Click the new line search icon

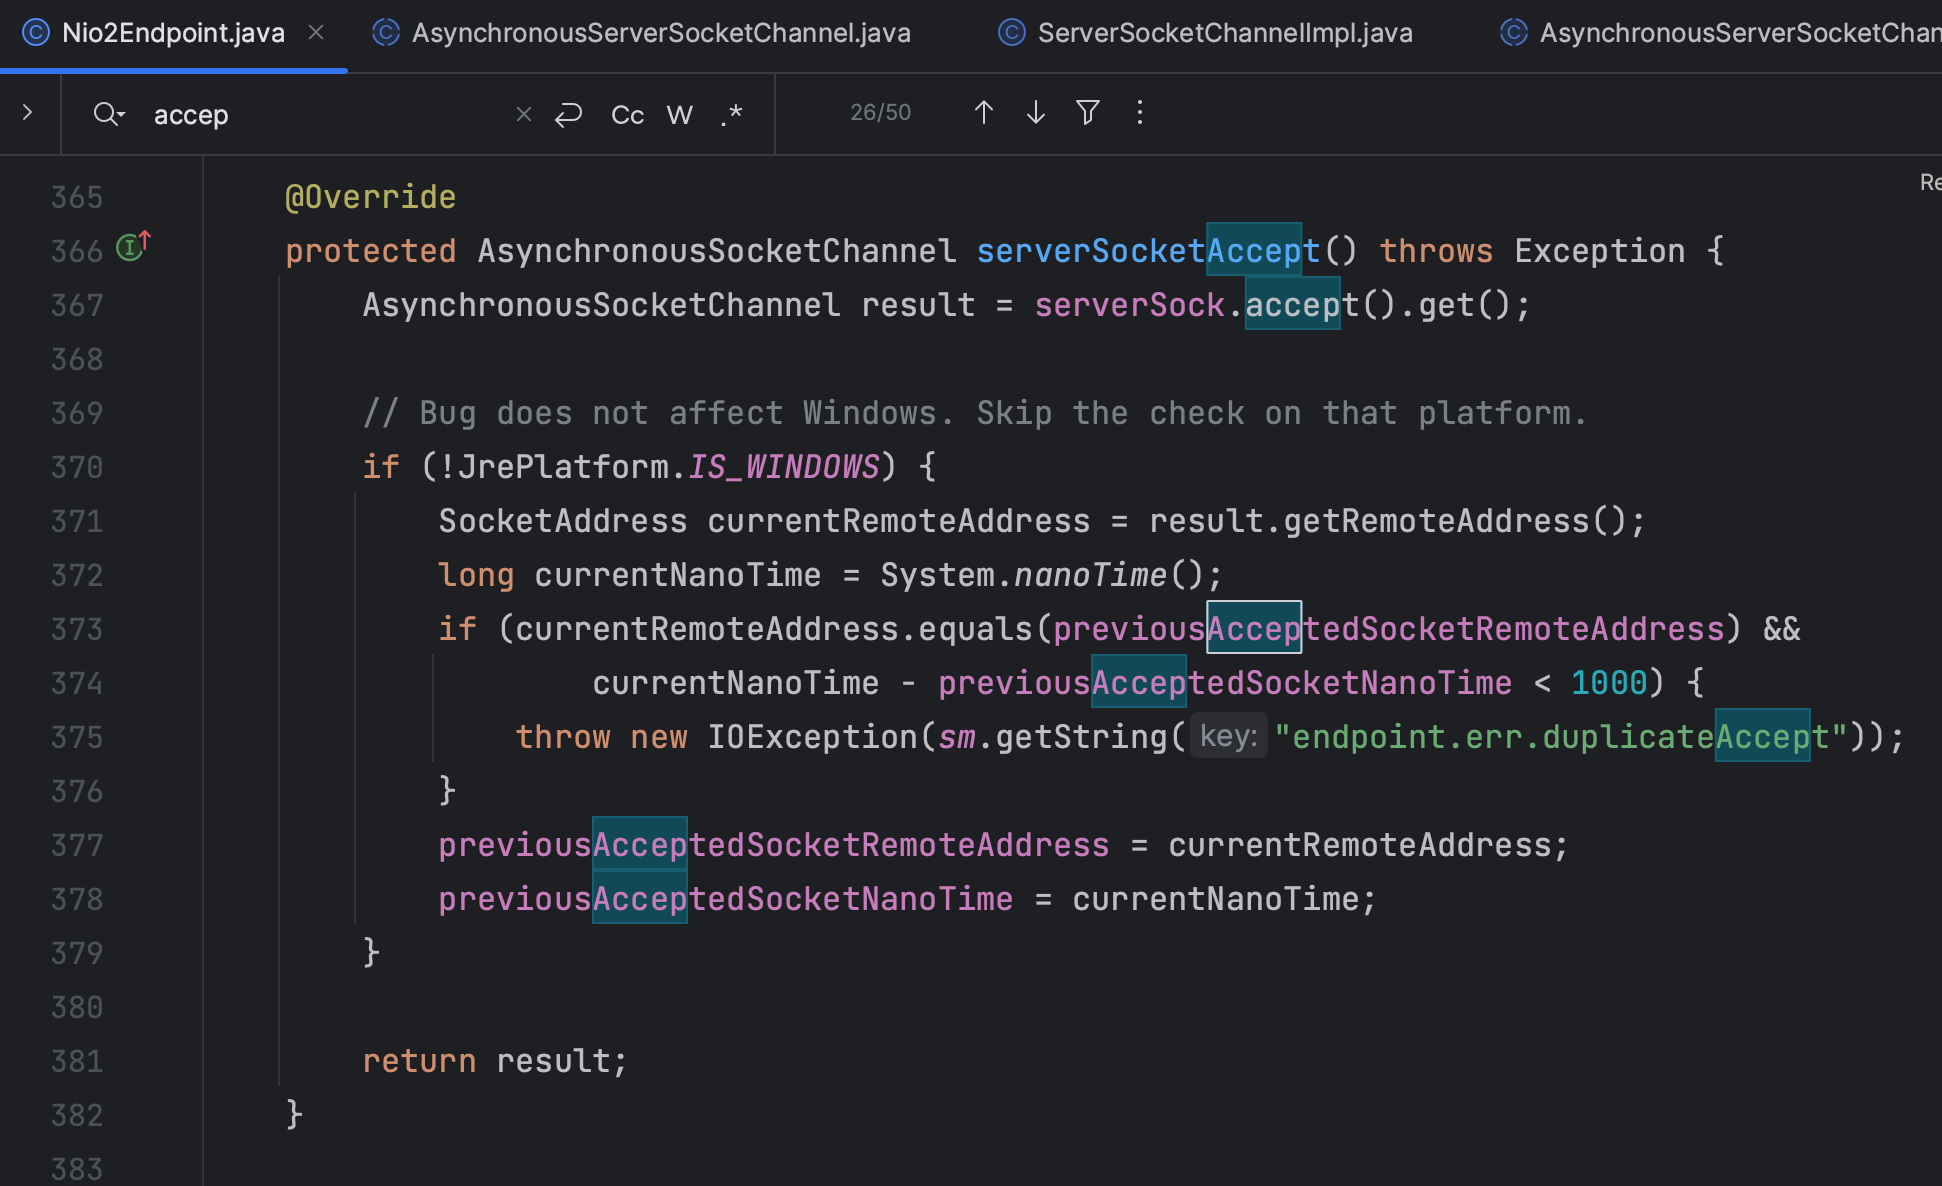[568, 115]
